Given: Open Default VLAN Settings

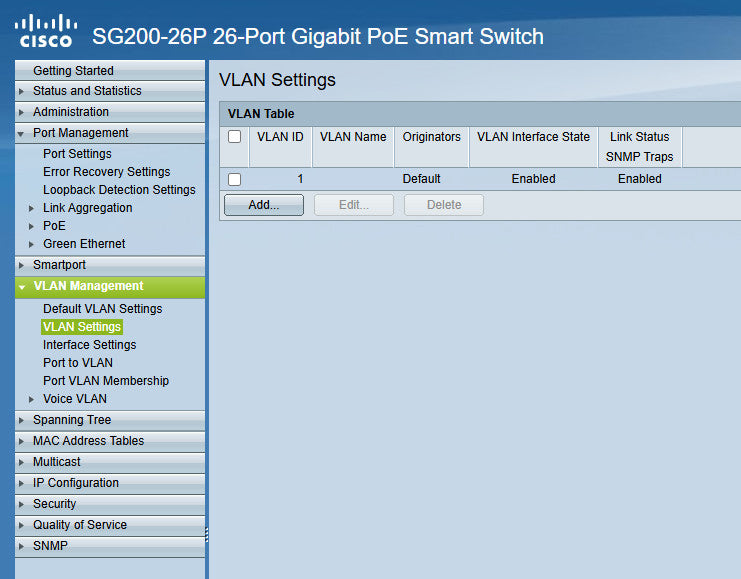Looking at the screenshot, I should pos(103,309).
